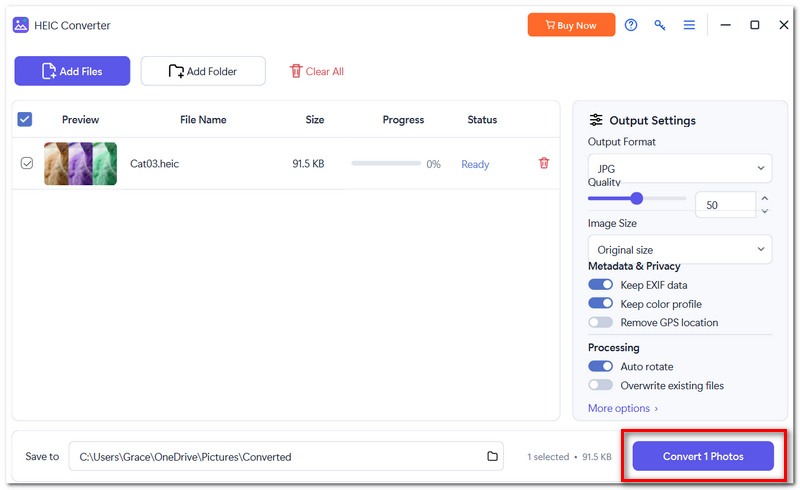
Task: Enable Remove GPS location switch
Action: (601, 322)
